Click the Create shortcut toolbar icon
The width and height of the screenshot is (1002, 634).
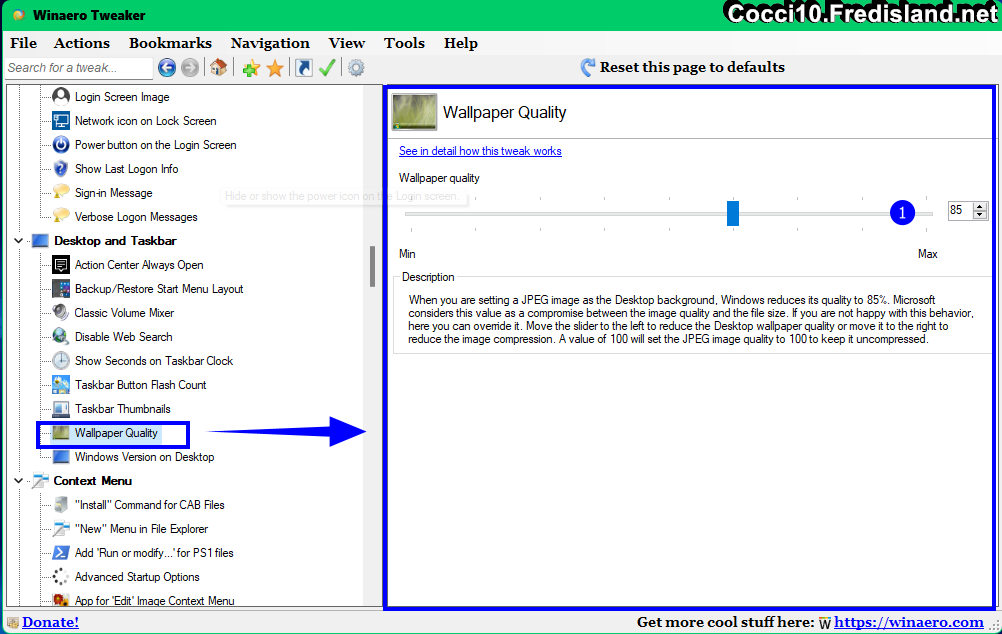pyautogui.click(x=304, y=68)
